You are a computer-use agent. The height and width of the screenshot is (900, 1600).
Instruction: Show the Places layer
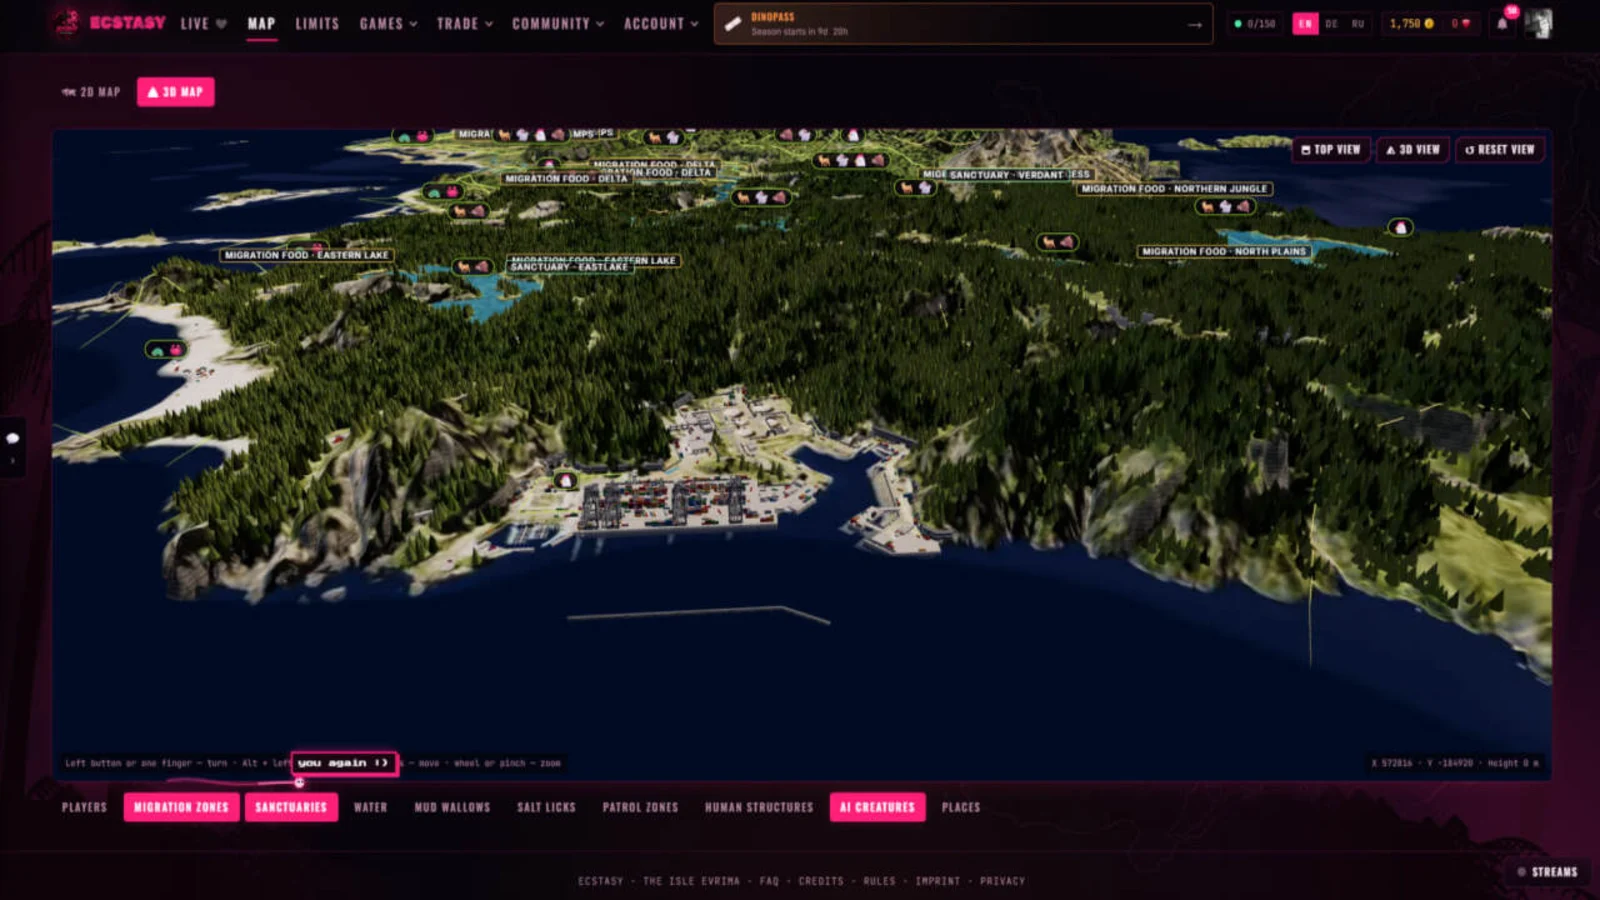tap(961, 807)
